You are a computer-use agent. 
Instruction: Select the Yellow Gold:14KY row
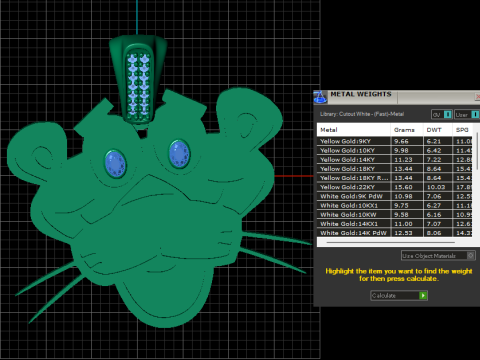click(x=395, y=160)
